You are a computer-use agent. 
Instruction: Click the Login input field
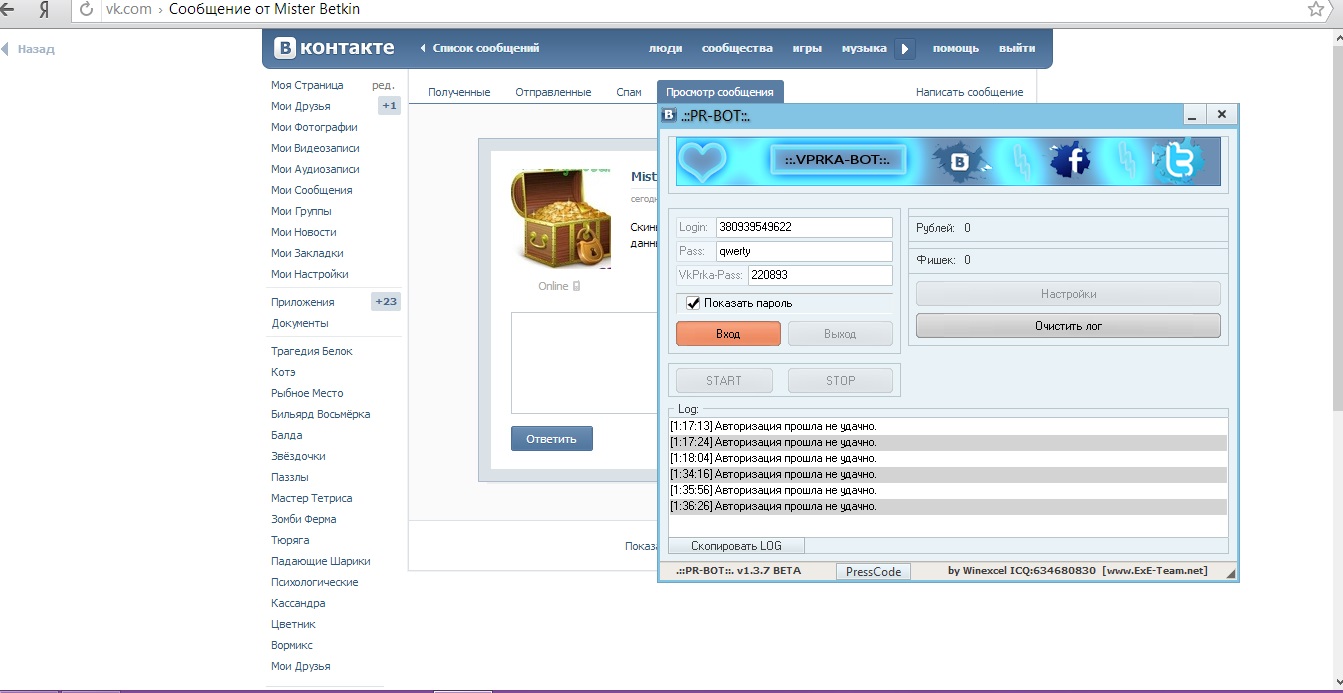pyautogui.click(x=804, y=227)
